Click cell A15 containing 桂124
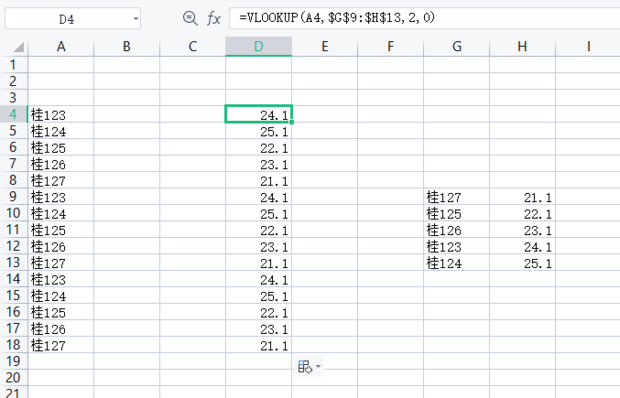This screenshot has height=398, width=620. coord(61,295)
